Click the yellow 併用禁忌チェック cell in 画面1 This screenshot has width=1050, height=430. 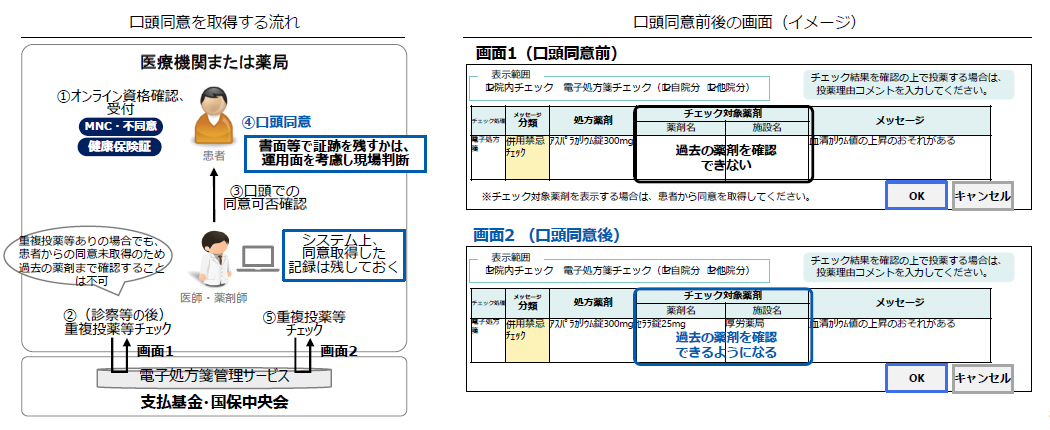point(527,147)
